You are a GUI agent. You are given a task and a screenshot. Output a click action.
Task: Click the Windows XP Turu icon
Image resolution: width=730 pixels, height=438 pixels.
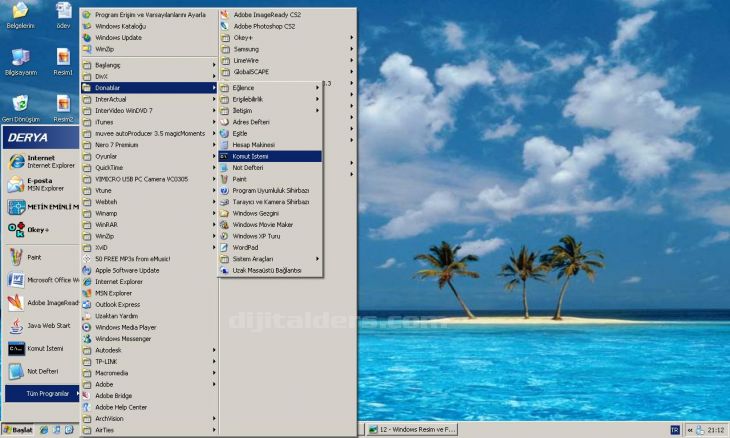point(224,236)
